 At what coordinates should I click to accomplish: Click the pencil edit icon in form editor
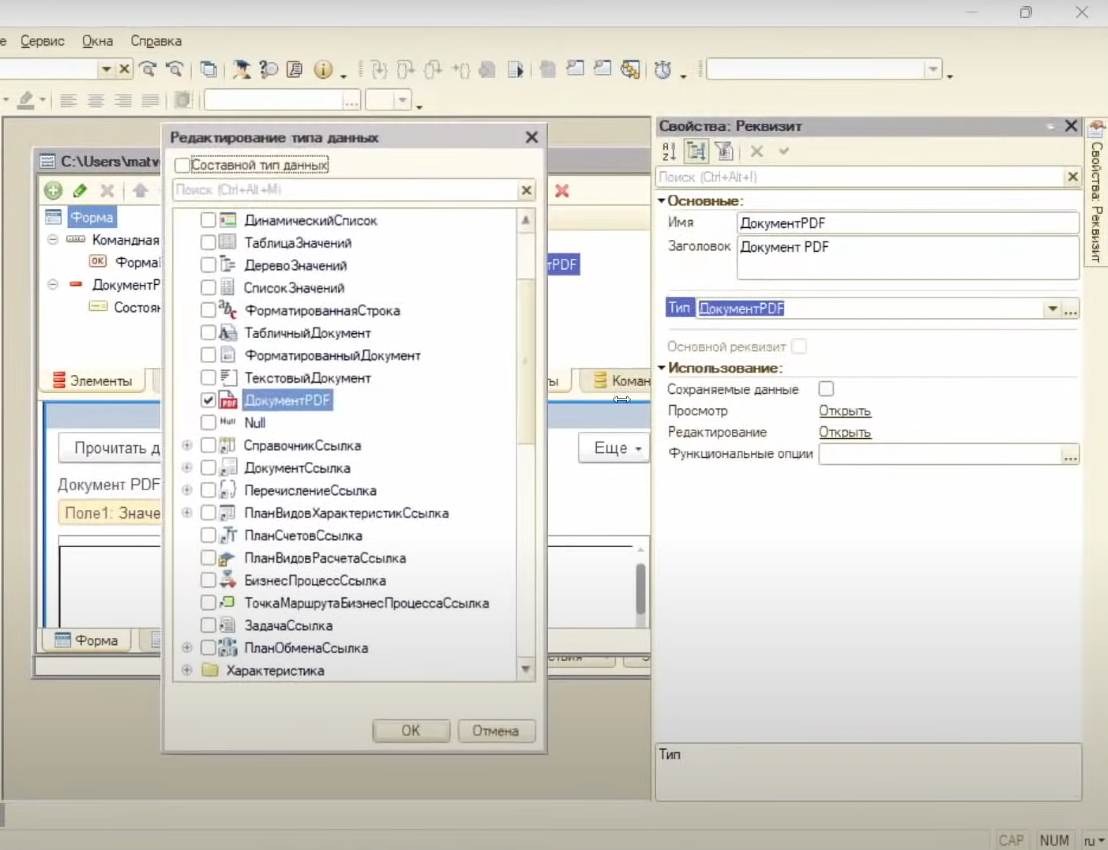pyautogui.click(x=80, y=190)
